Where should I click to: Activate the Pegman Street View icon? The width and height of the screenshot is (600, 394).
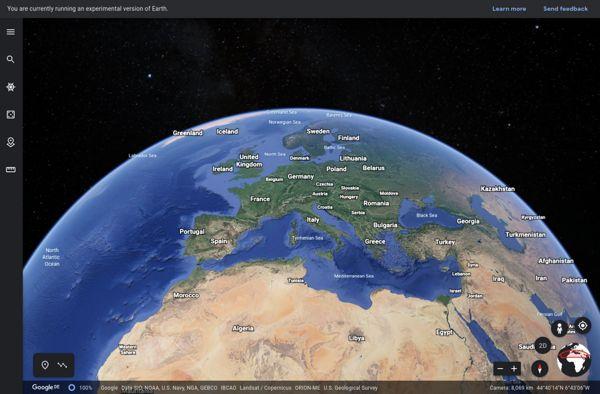(x=559, y=329)
